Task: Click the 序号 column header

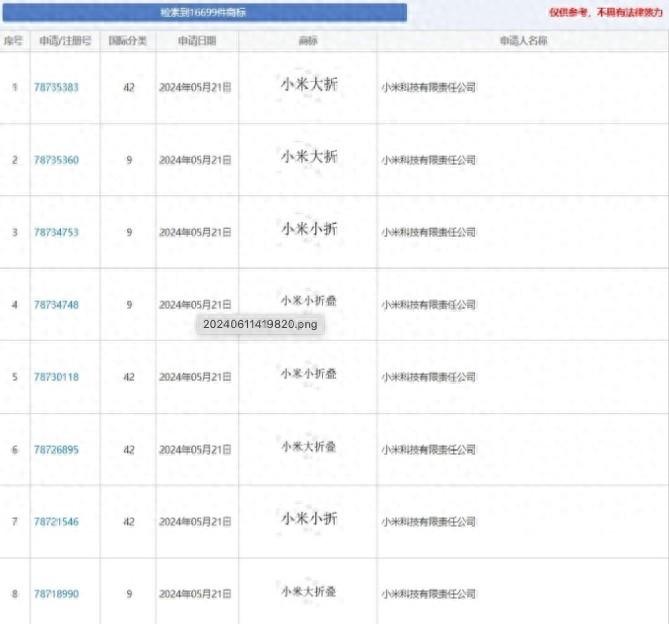Action: click(x=13, y=41)
